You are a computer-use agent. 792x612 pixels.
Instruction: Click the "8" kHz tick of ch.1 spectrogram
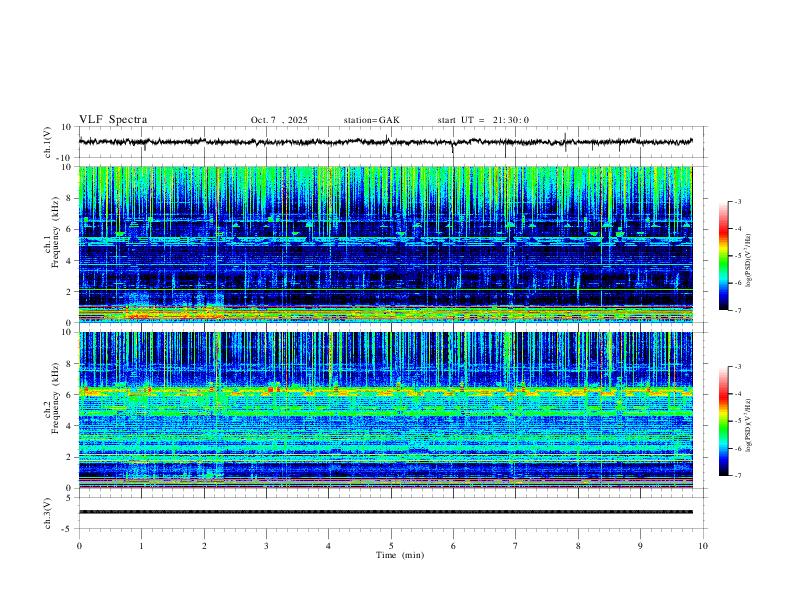[x=70, y=198]
